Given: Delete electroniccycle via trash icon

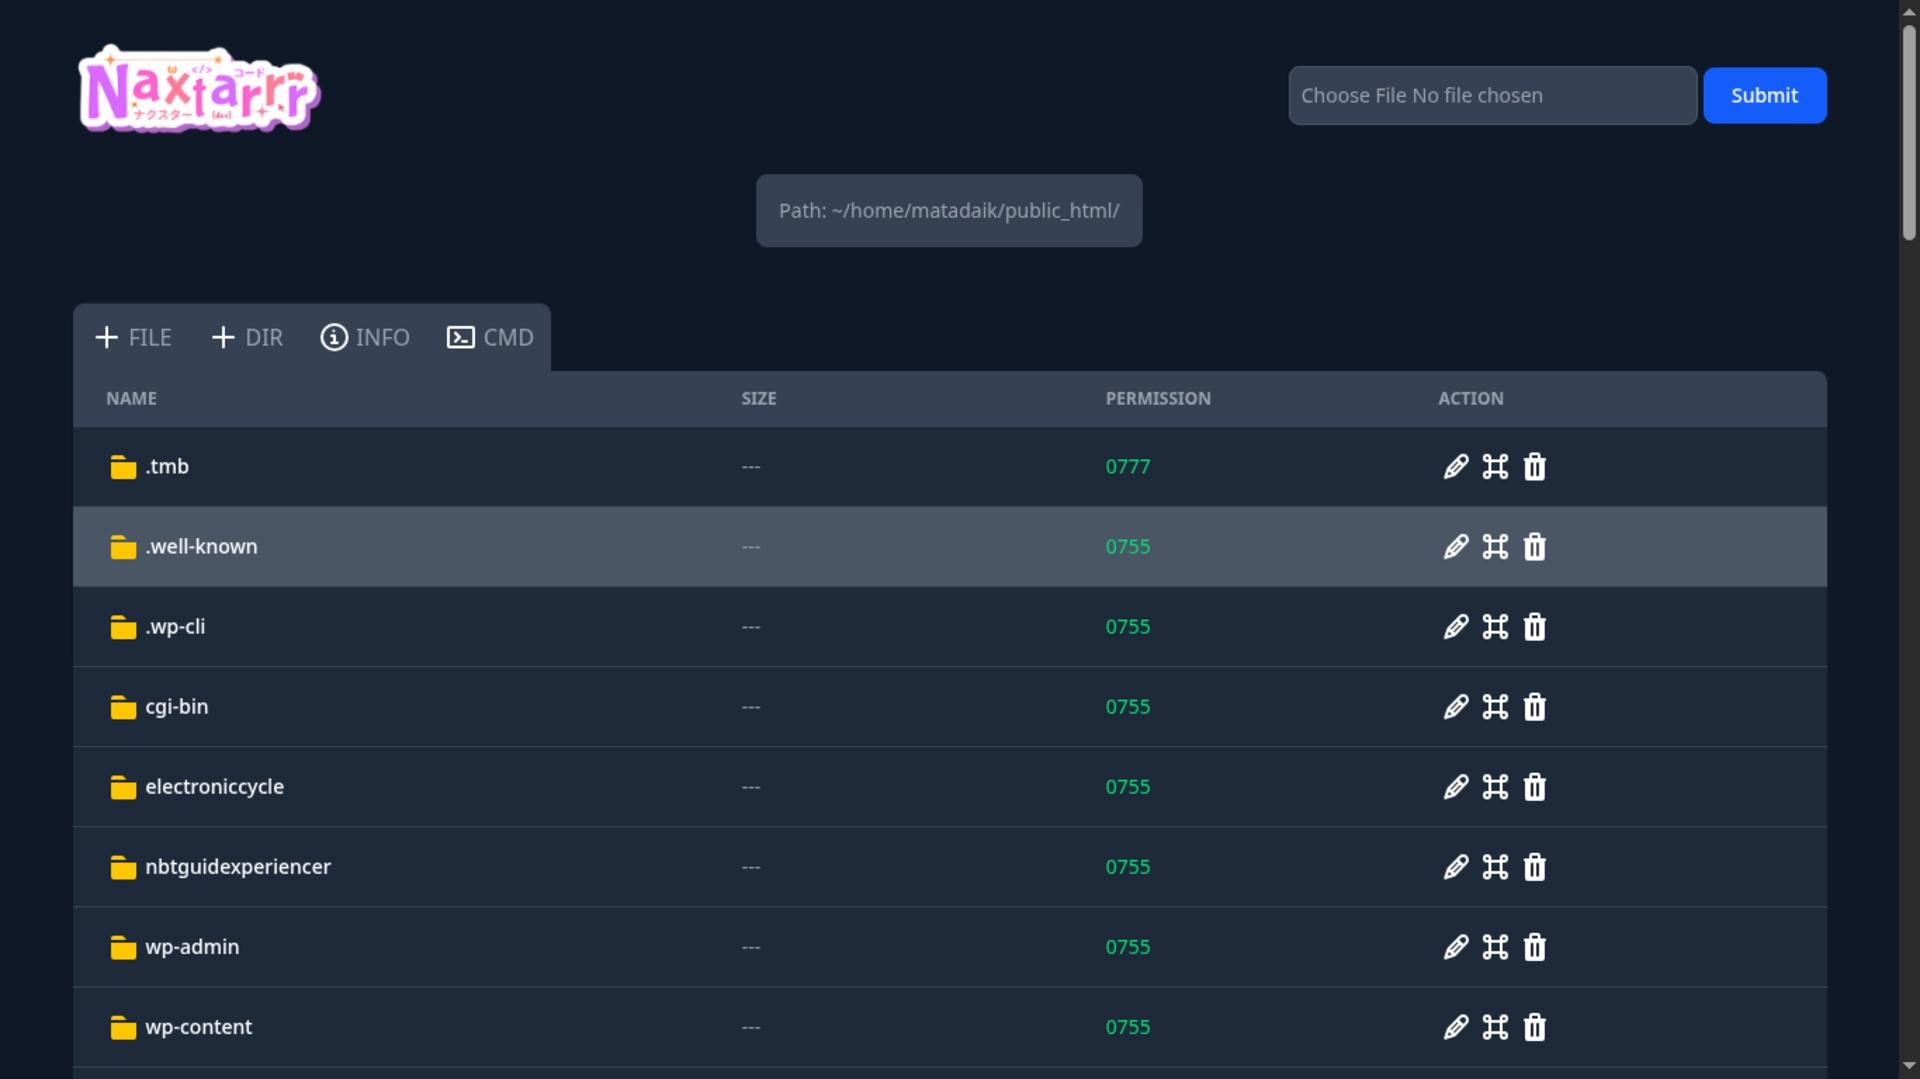Looking at the screenshot, I should click(1534, 787).
